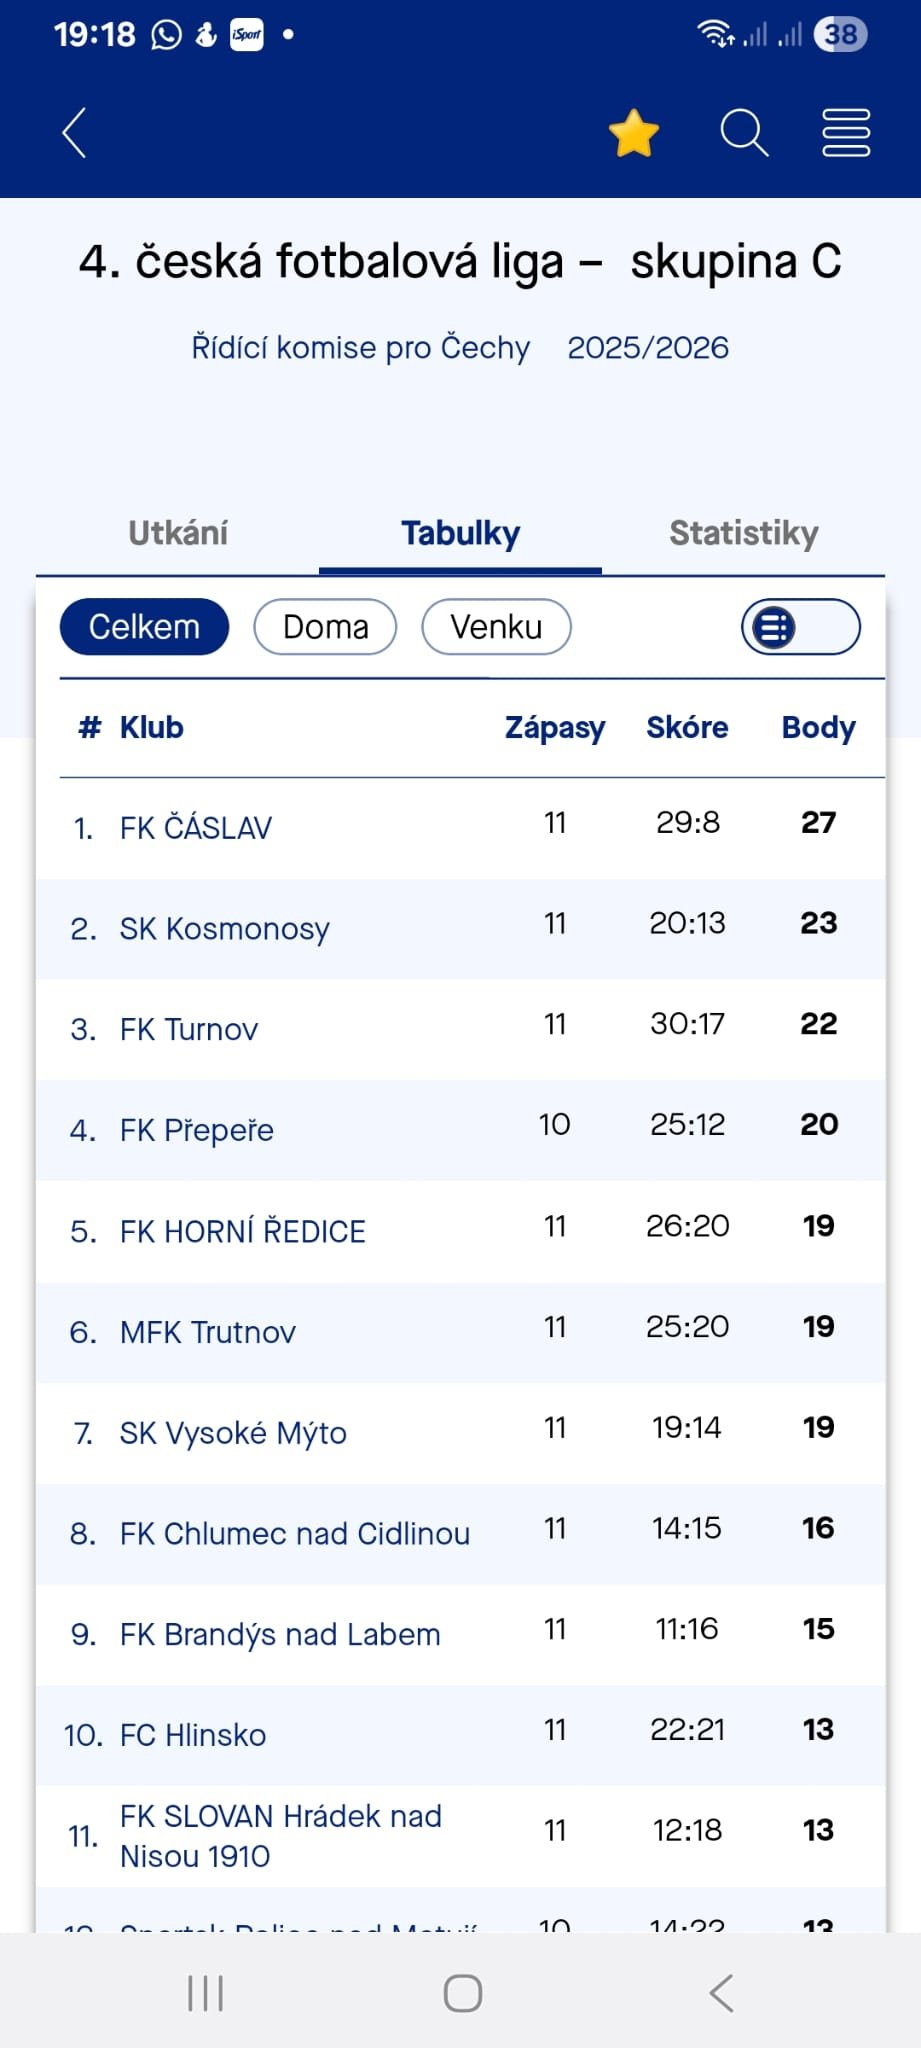
Task: Tap Řídící komise pro Čechy link
Action: coord(360,348)
